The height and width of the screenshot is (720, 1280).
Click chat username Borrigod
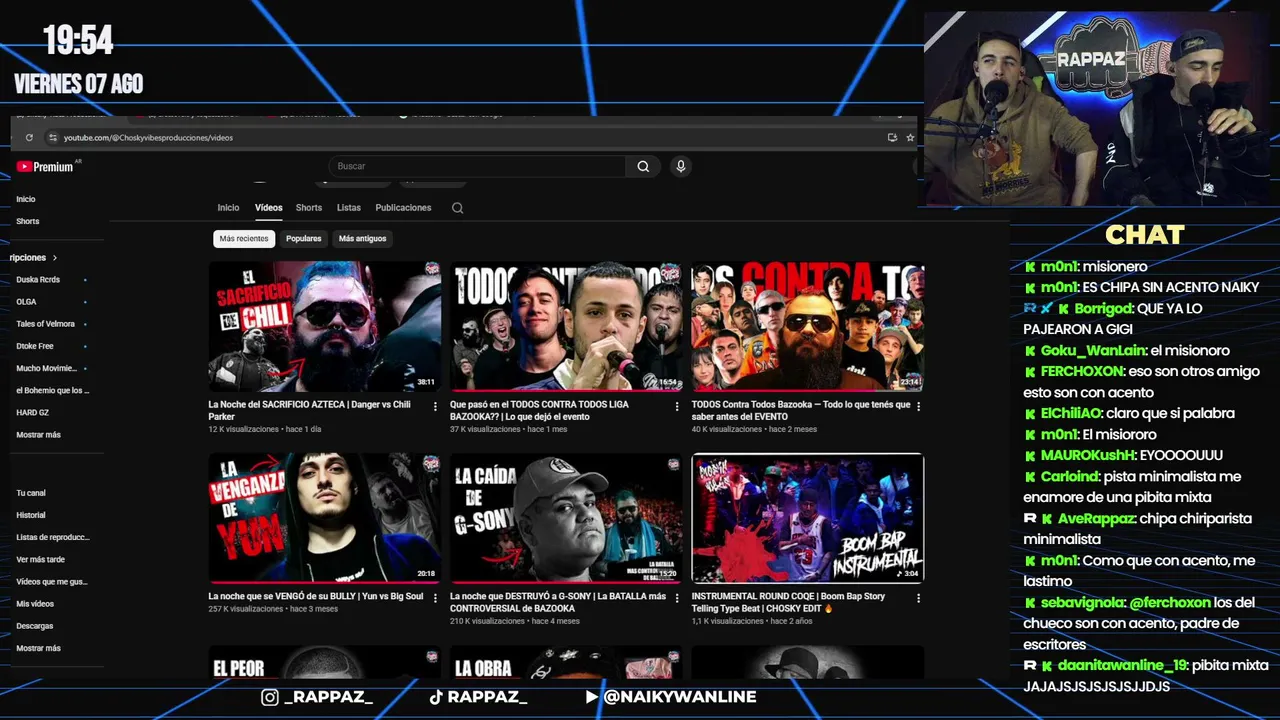pos(1103,309)
